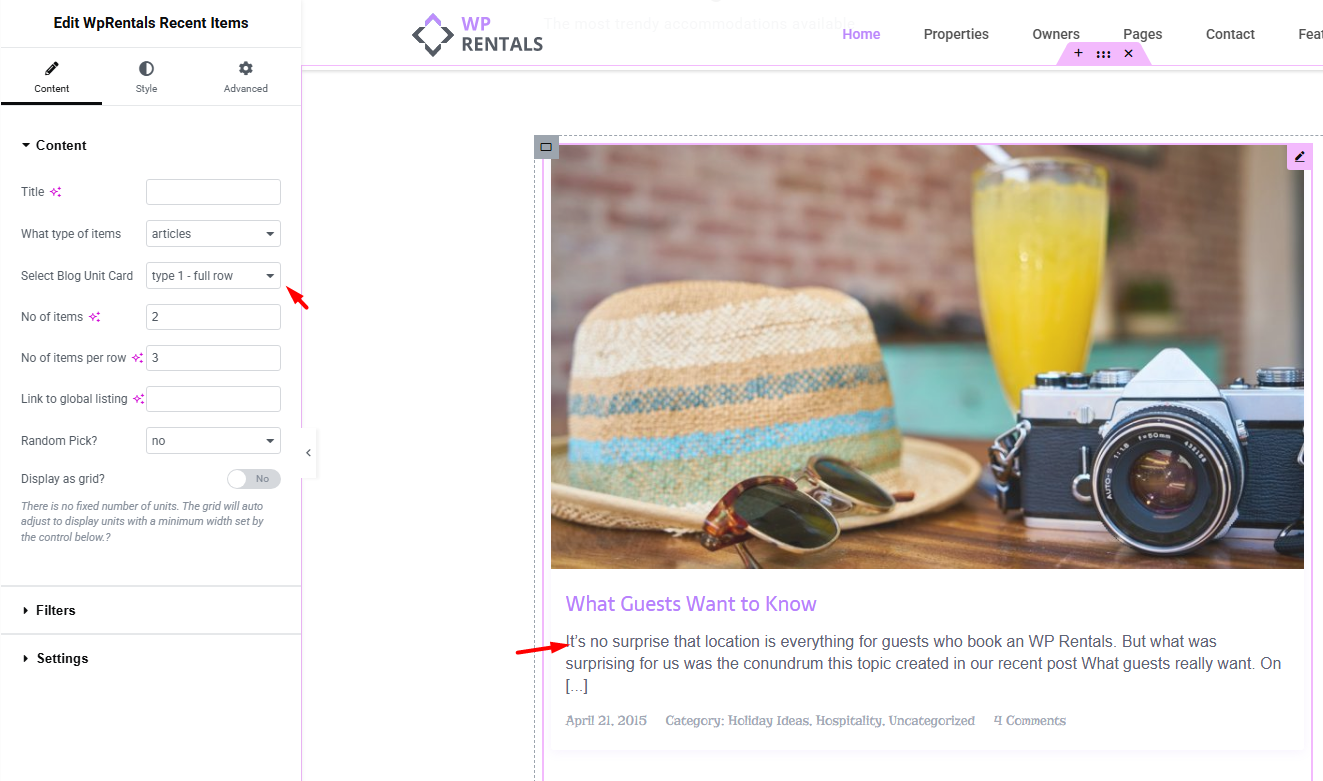Click the gray column handle icon
Screen dimensions: 1323x781
point(546,147)
